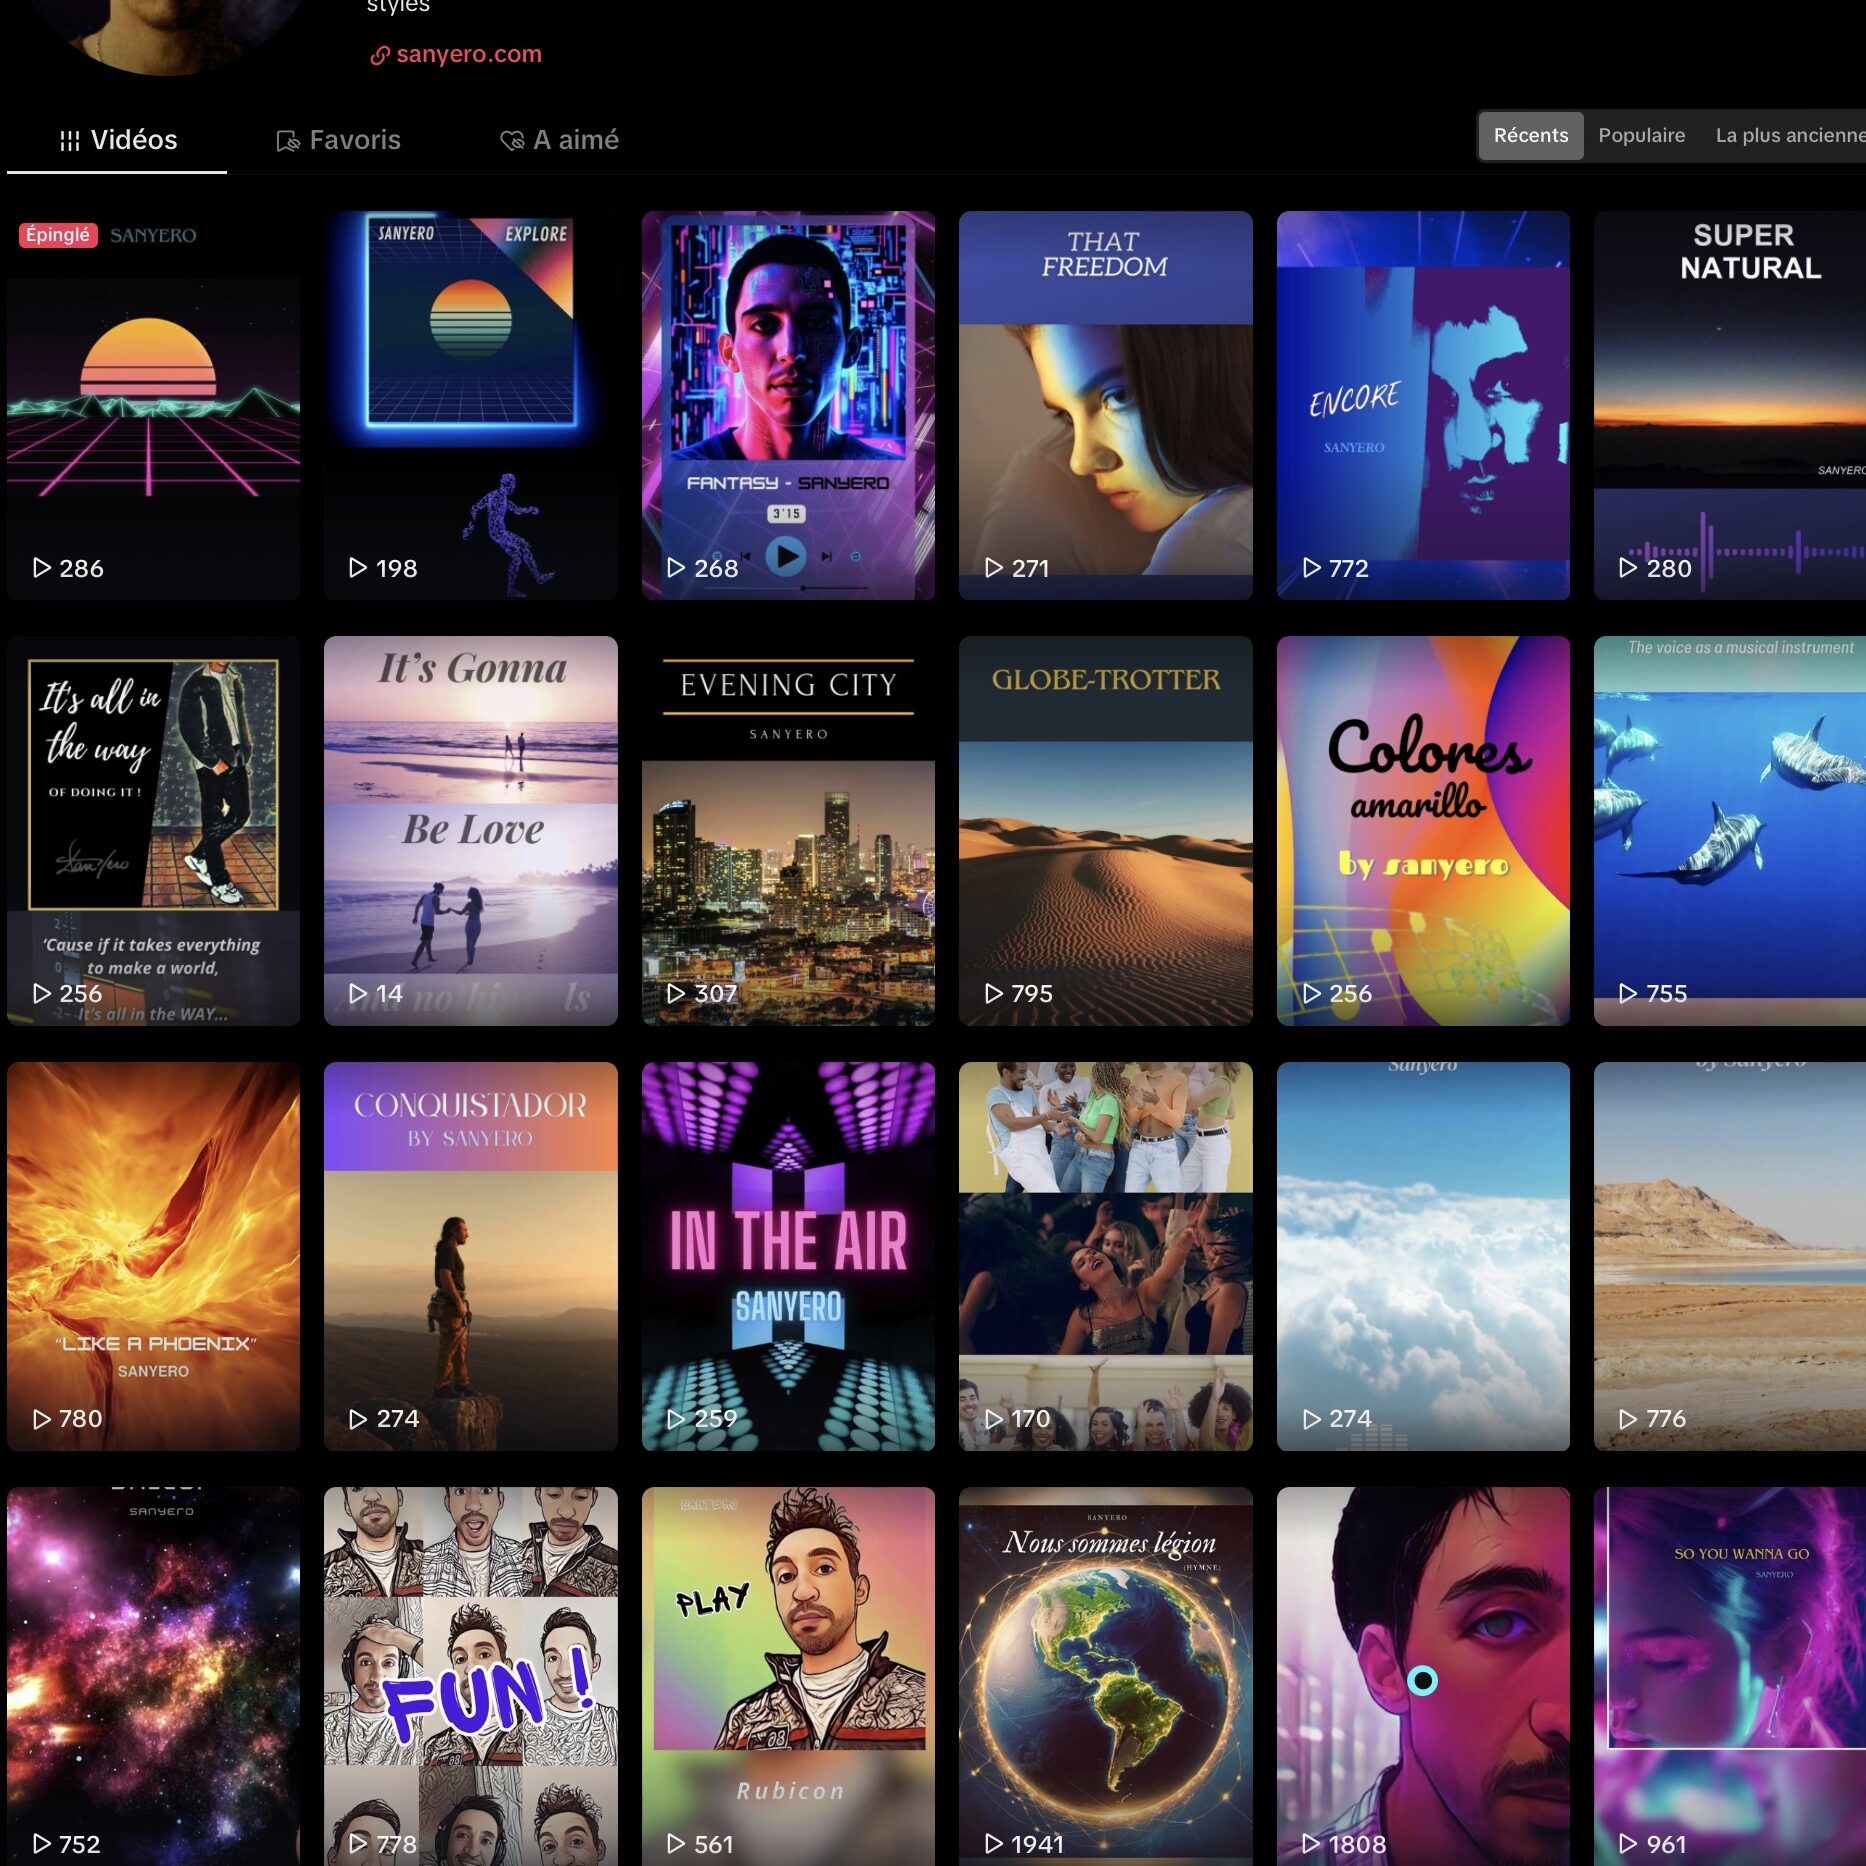Image resolution: width=1866 pixels, height=1866 pixels.
Task: Select the Récents sort option
Action: 1530,135
